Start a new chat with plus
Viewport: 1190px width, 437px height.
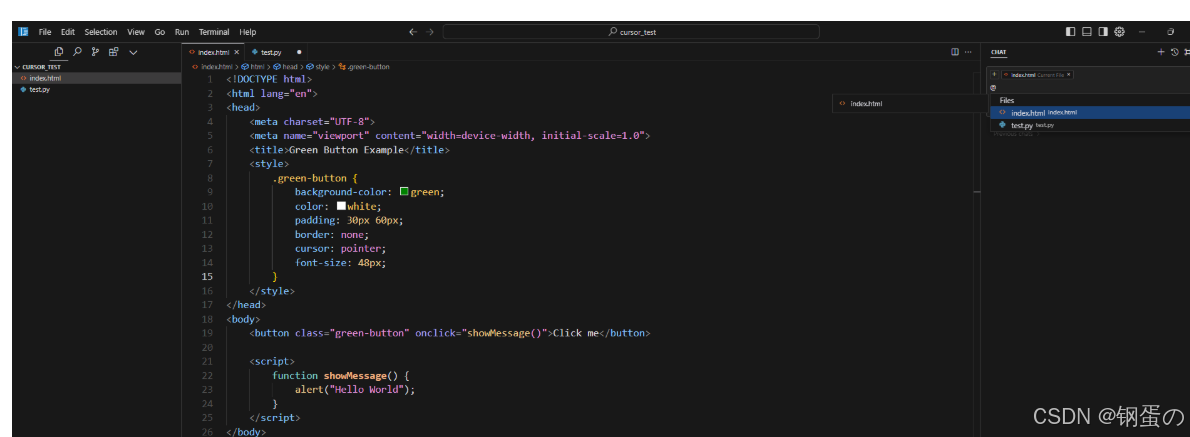click(1160, 52)
